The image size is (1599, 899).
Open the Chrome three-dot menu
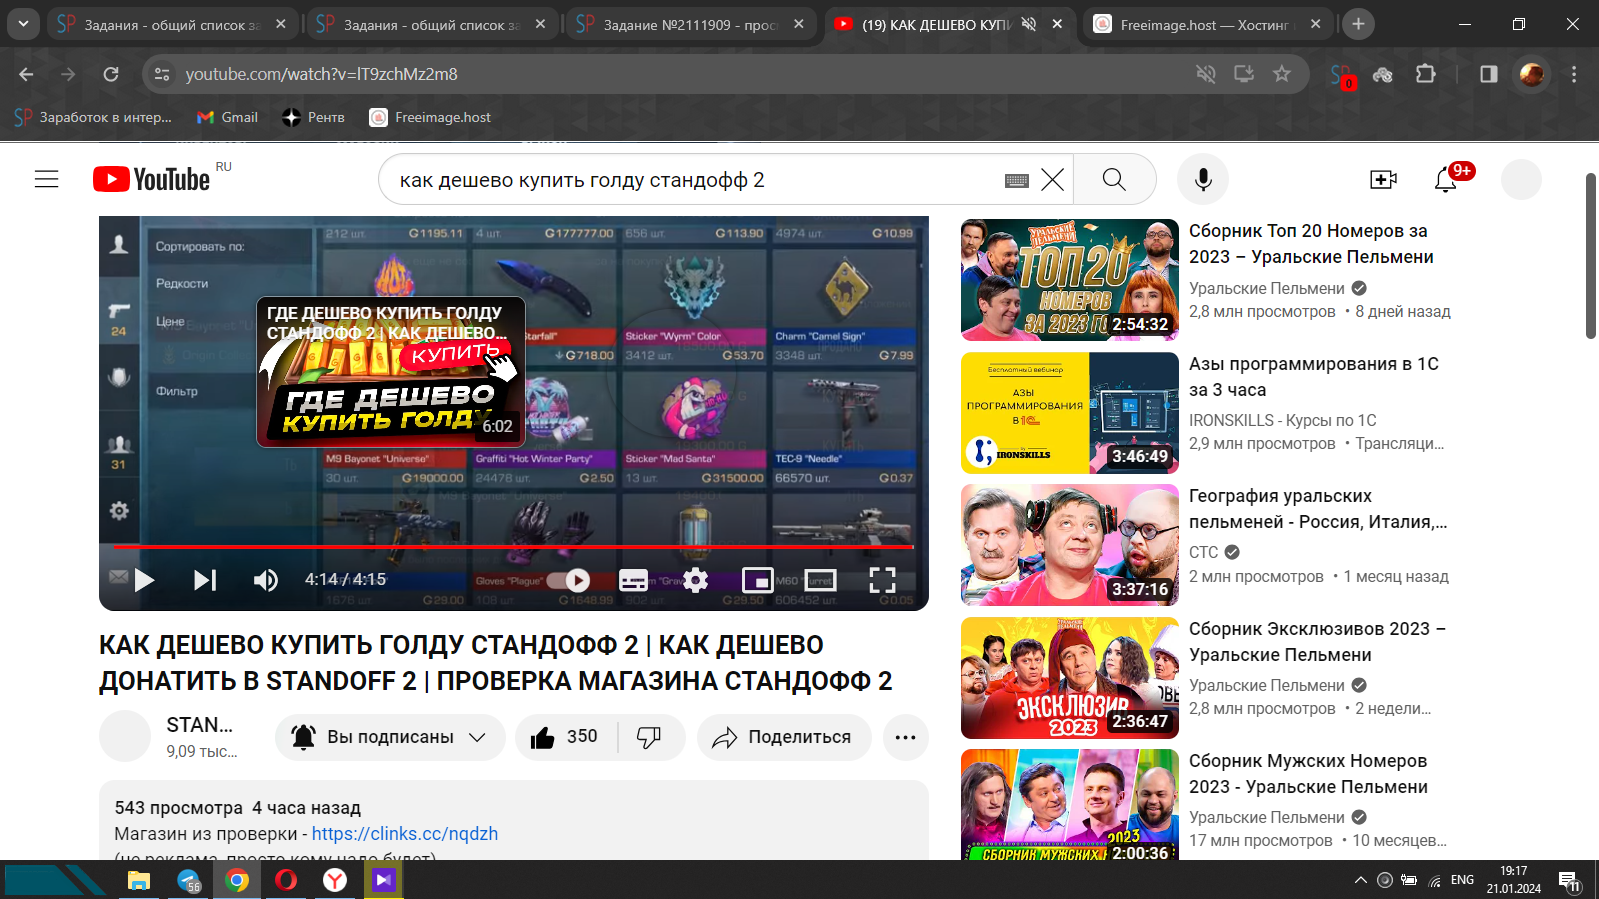[1574, 74]
